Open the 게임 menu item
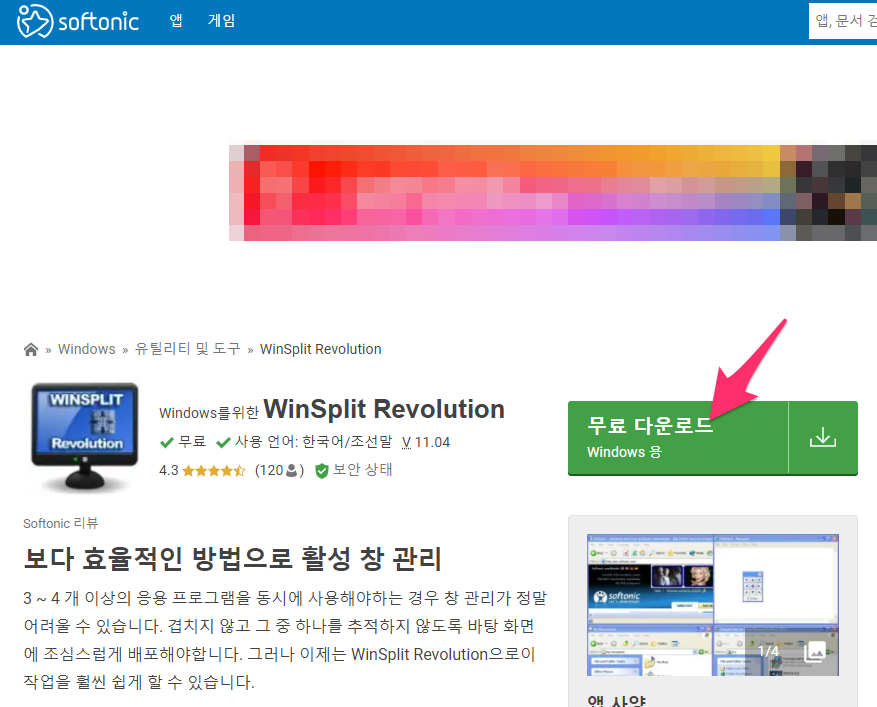This screenshot has width=877, height=707. pos(221,21)
